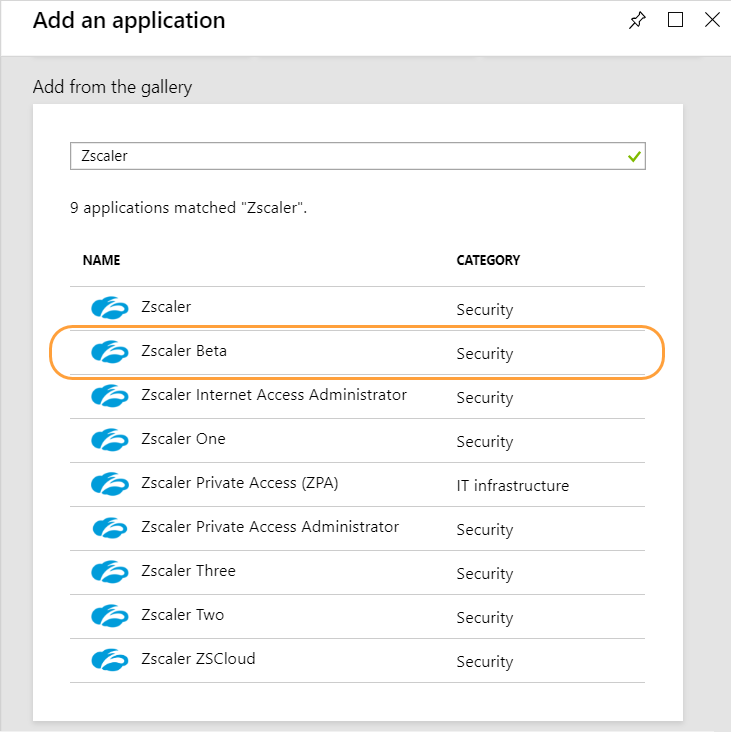This screenshot has width=731, height=732.
Task: Close the Add an application blade
Action: click(712, 20)
